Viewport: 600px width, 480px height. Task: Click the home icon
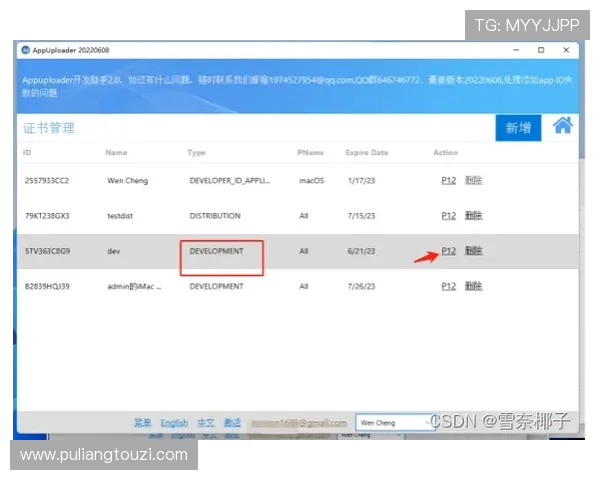point(562,125)
